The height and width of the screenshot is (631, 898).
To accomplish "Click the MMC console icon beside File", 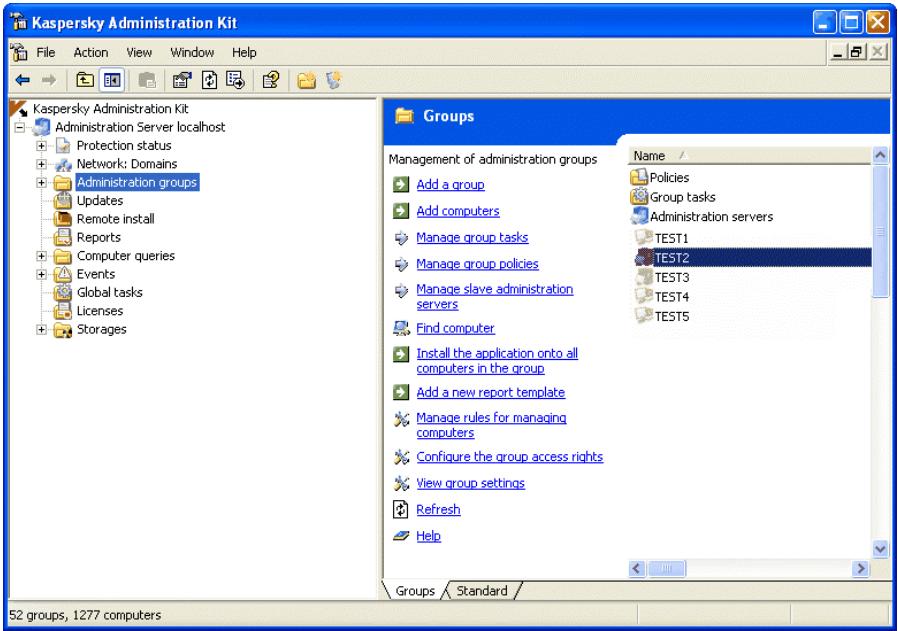I will click(x=19, y=52).
